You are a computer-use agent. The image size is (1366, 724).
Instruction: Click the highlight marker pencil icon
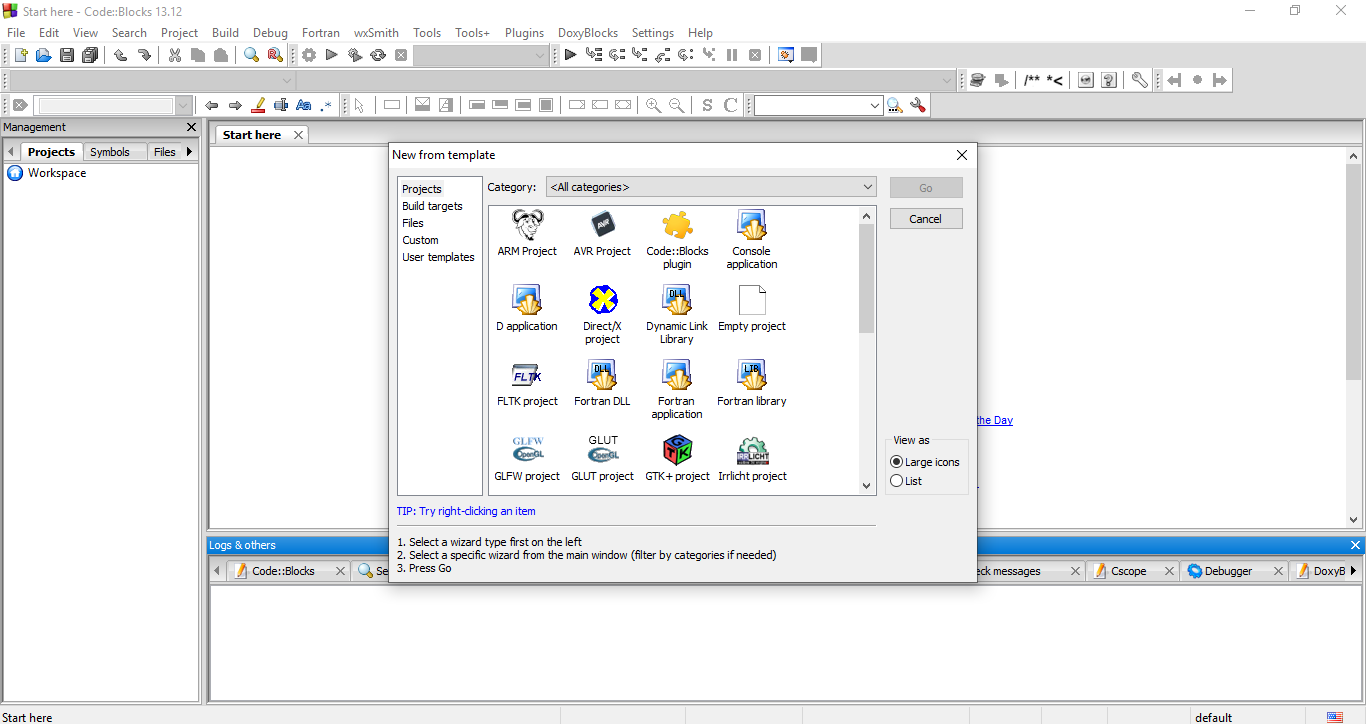[x=258, y=105]
